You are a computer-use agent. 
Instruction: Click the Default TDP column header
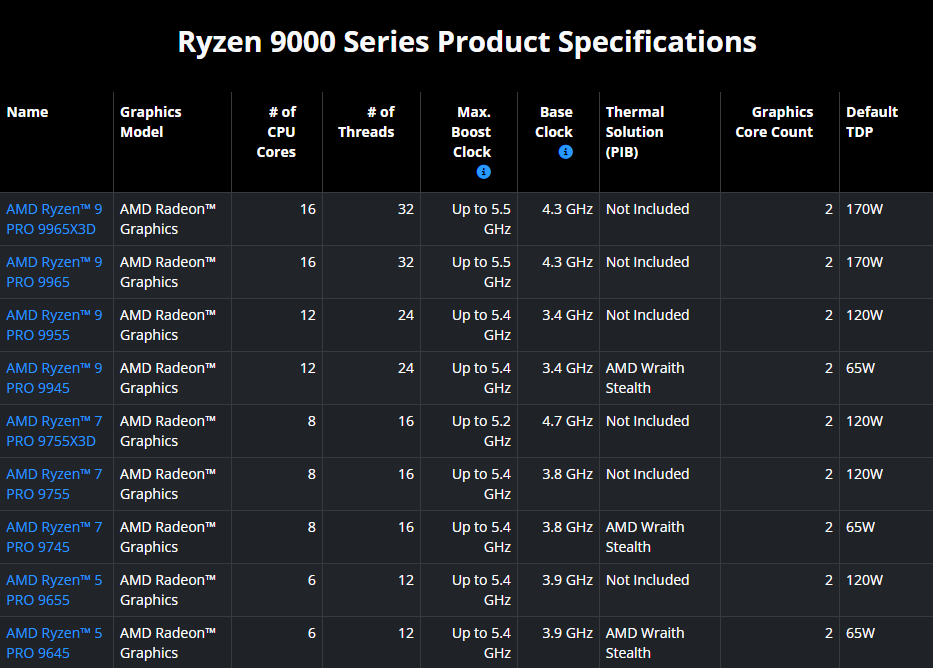point(872,122)
